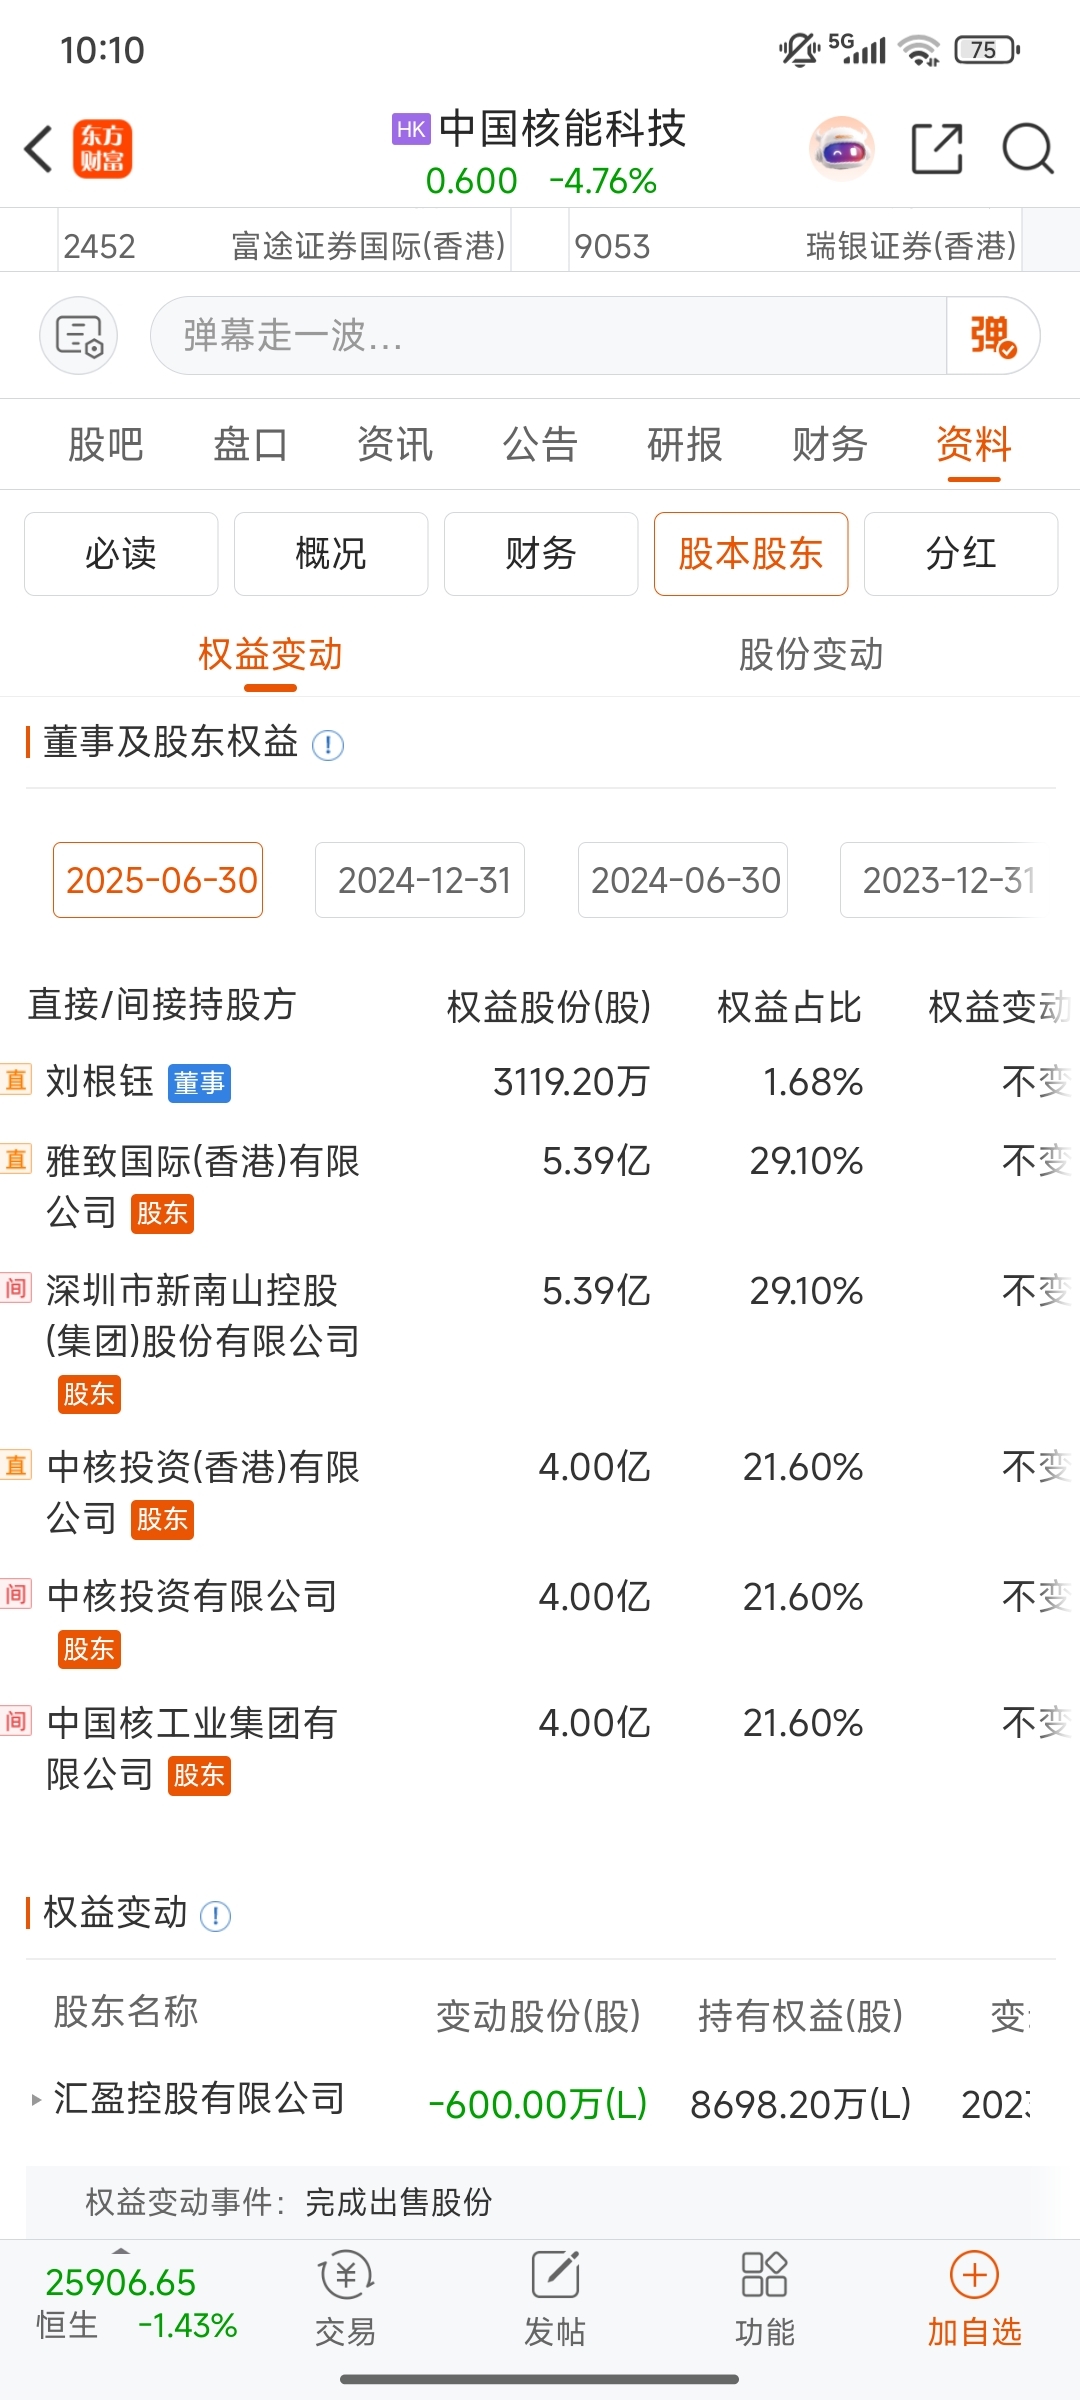Tap the 25906.65 index value
1080x2400 pixels.
point(121,2283)
